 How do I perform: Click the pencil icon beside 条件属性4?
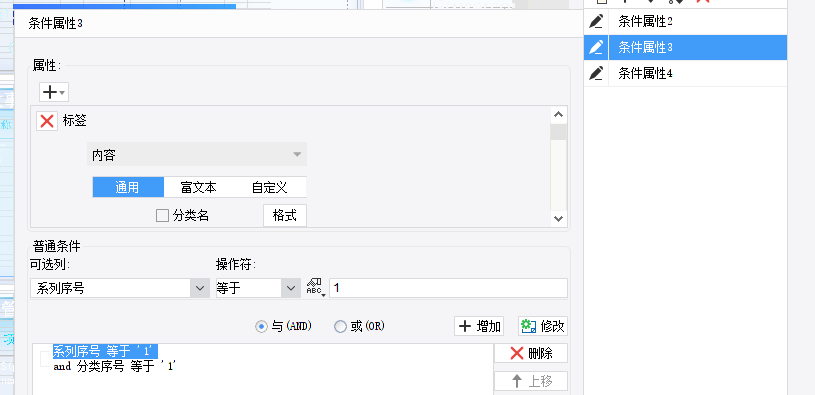tap(596, 73)
